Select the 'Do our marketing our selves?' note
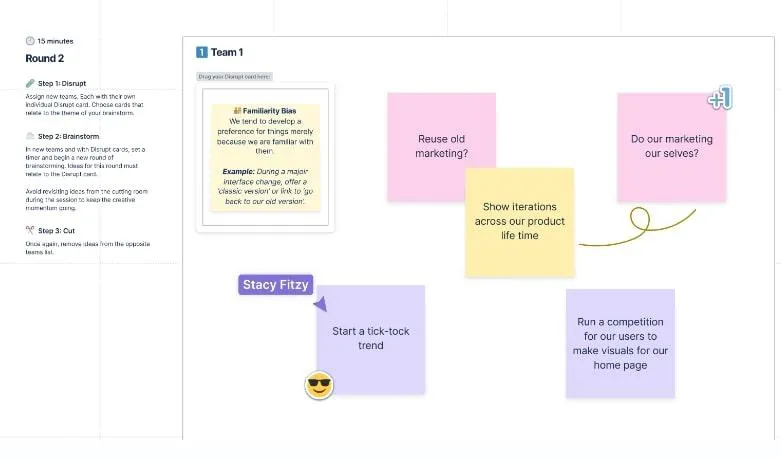The width and height of the screenshot is (781, 460). 671,147
